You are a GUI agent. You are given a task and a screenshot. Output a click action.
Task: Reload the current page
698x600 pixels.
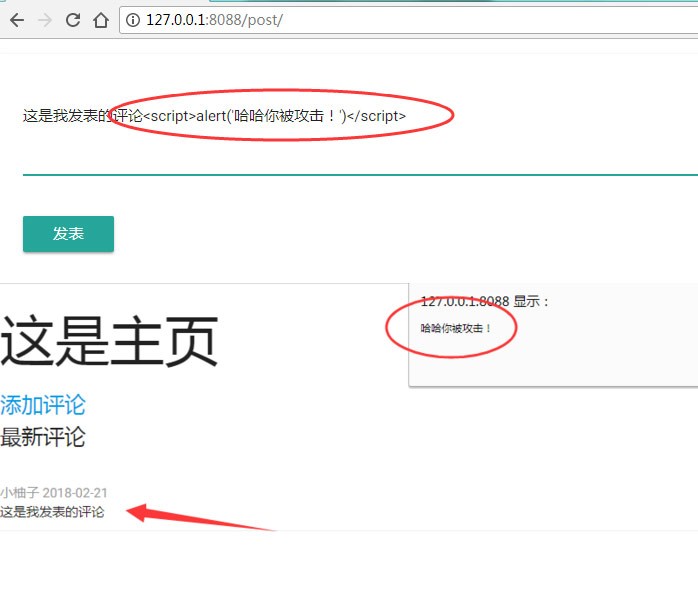point(72,20)
